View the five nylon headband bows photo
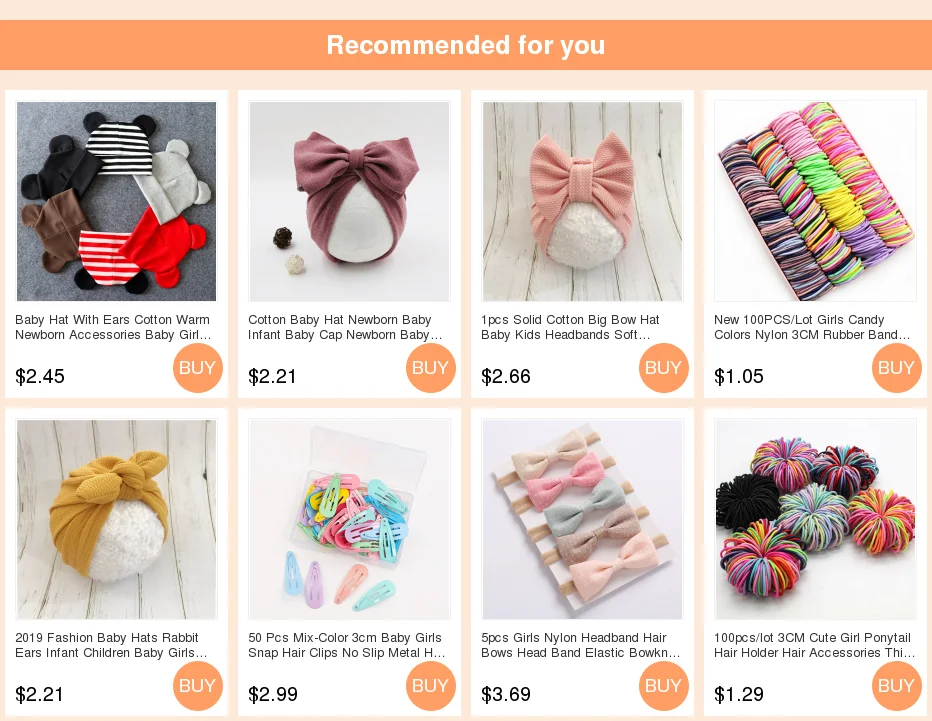 (582, 520)
